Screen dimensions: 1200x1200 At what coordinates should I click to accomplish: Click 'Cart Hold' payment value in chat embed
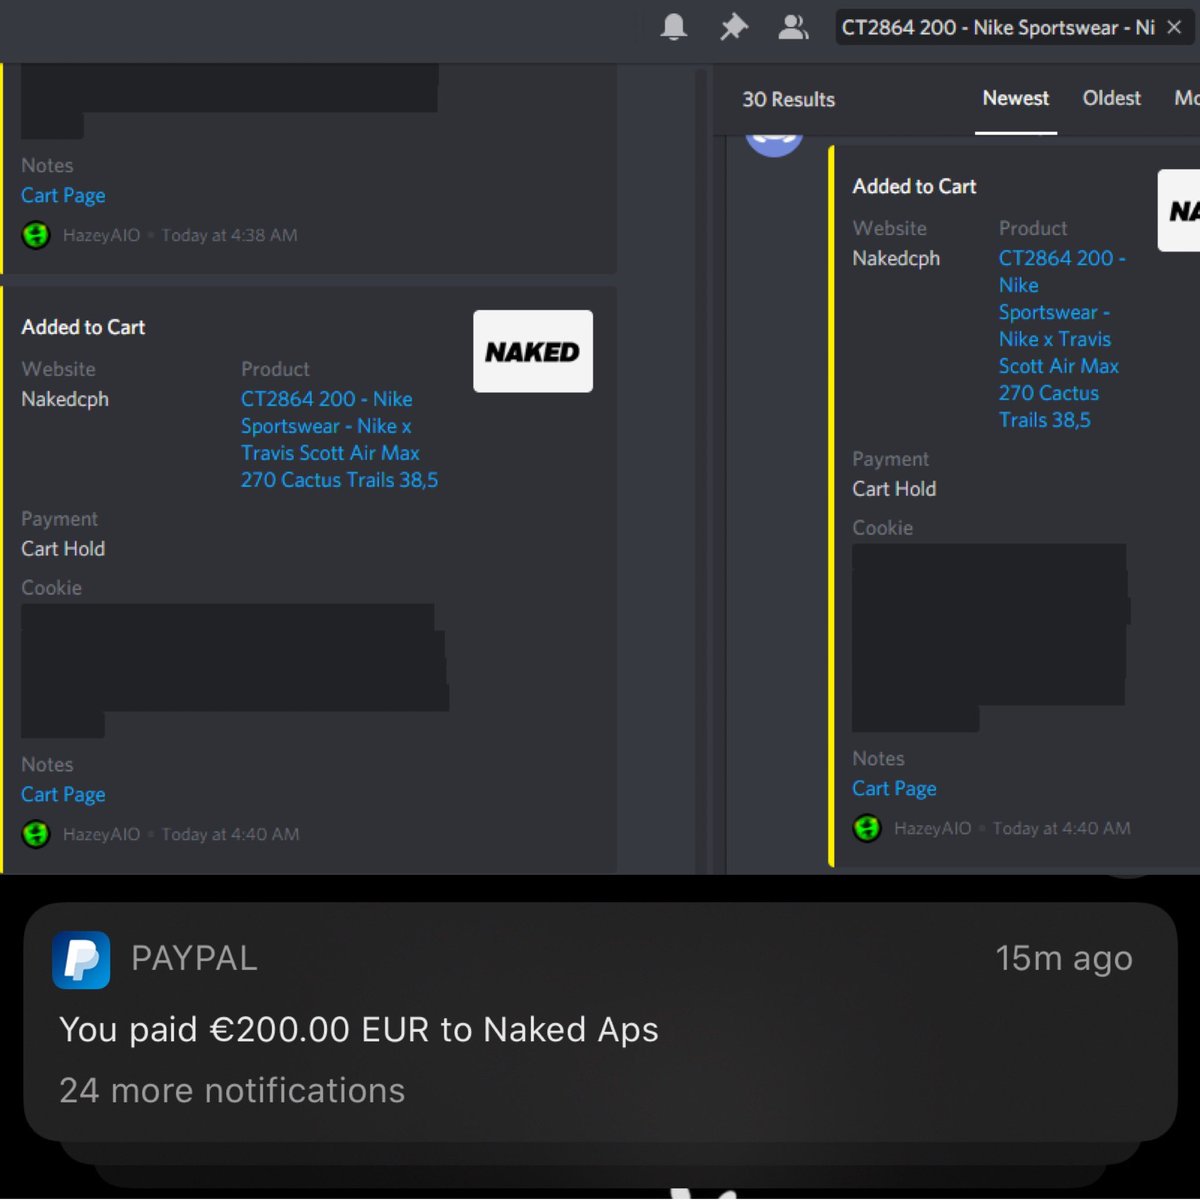[x=63, y=549]
